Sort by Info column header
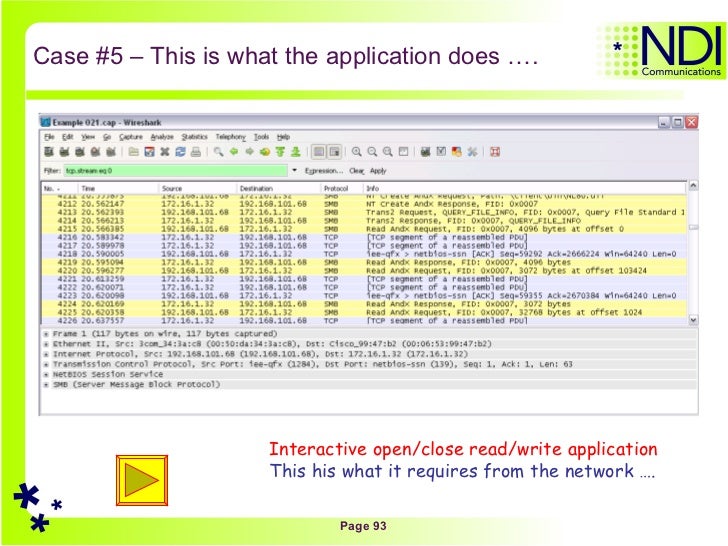 tap(524, 188)
